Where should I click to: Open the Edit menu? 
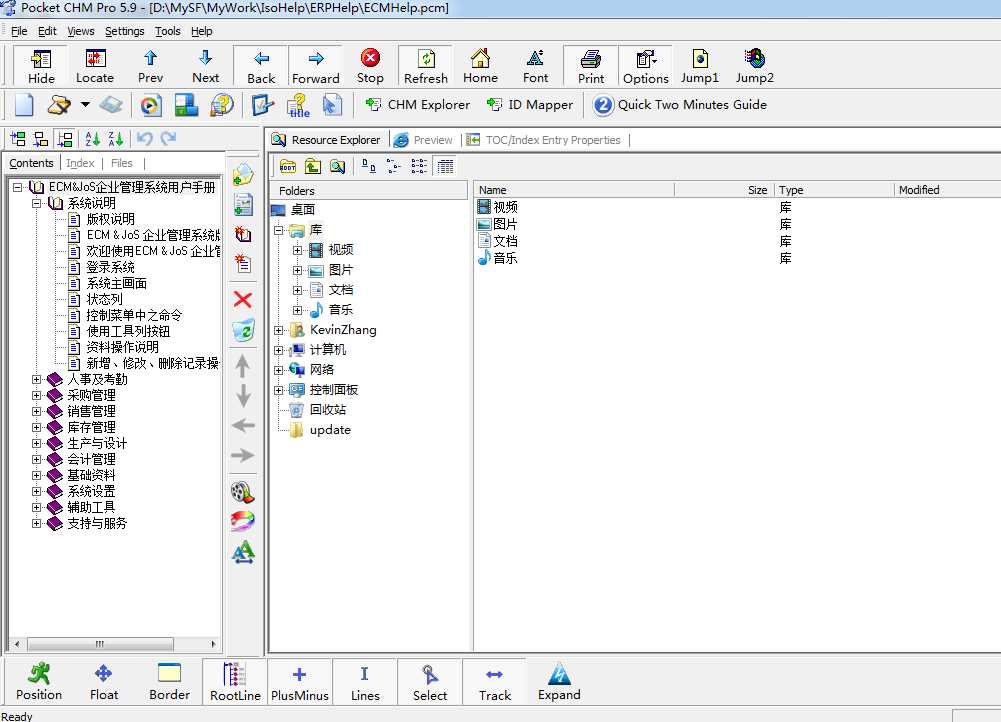pyautogui.click(x=47, y=31)
